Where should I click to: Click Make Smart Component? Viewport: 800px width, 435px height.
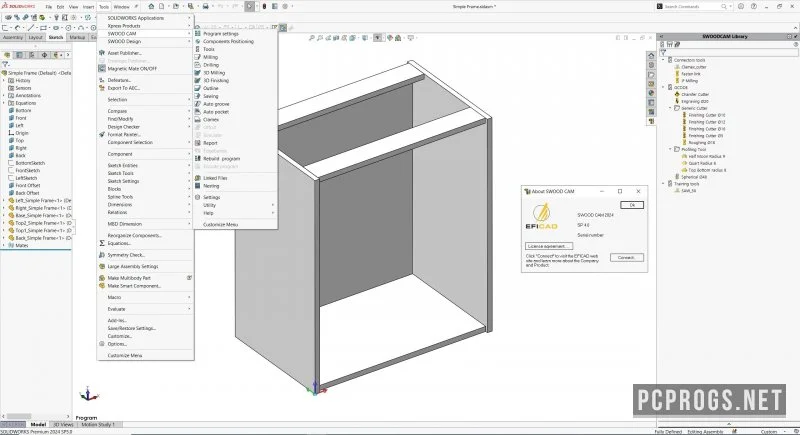[134, 286]
